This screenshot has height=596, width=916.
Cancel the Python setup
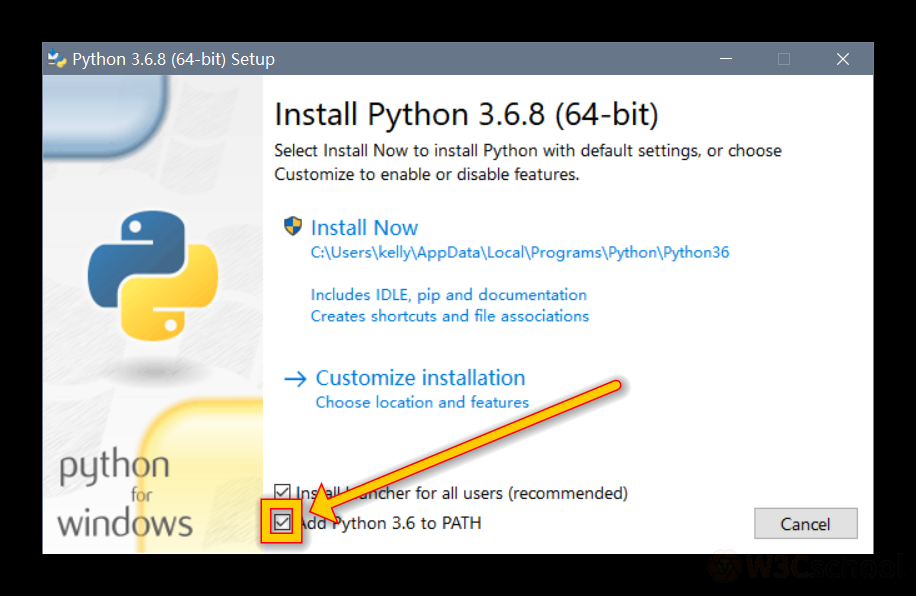(806, 524)
